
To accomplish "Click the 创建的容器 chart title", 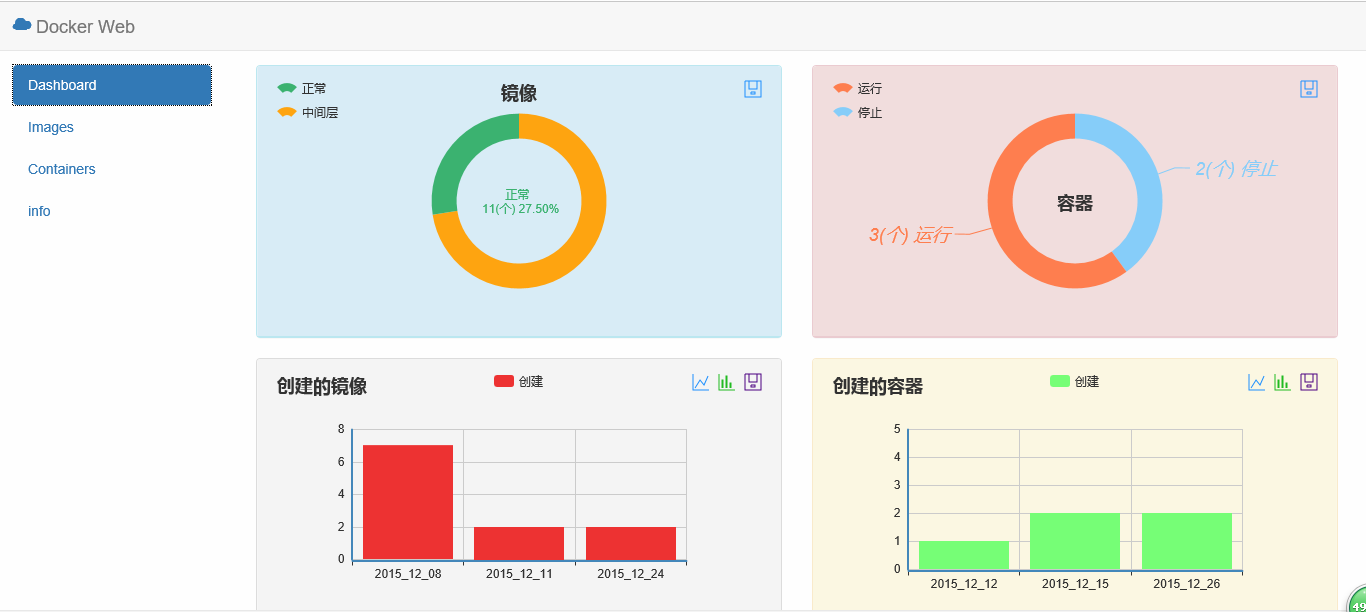I will (878, 386).
